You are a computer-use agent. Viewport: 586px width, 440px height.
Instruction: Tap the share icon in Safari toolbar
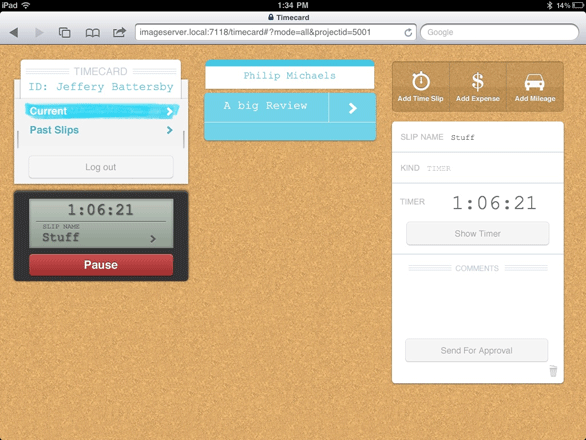119,32
